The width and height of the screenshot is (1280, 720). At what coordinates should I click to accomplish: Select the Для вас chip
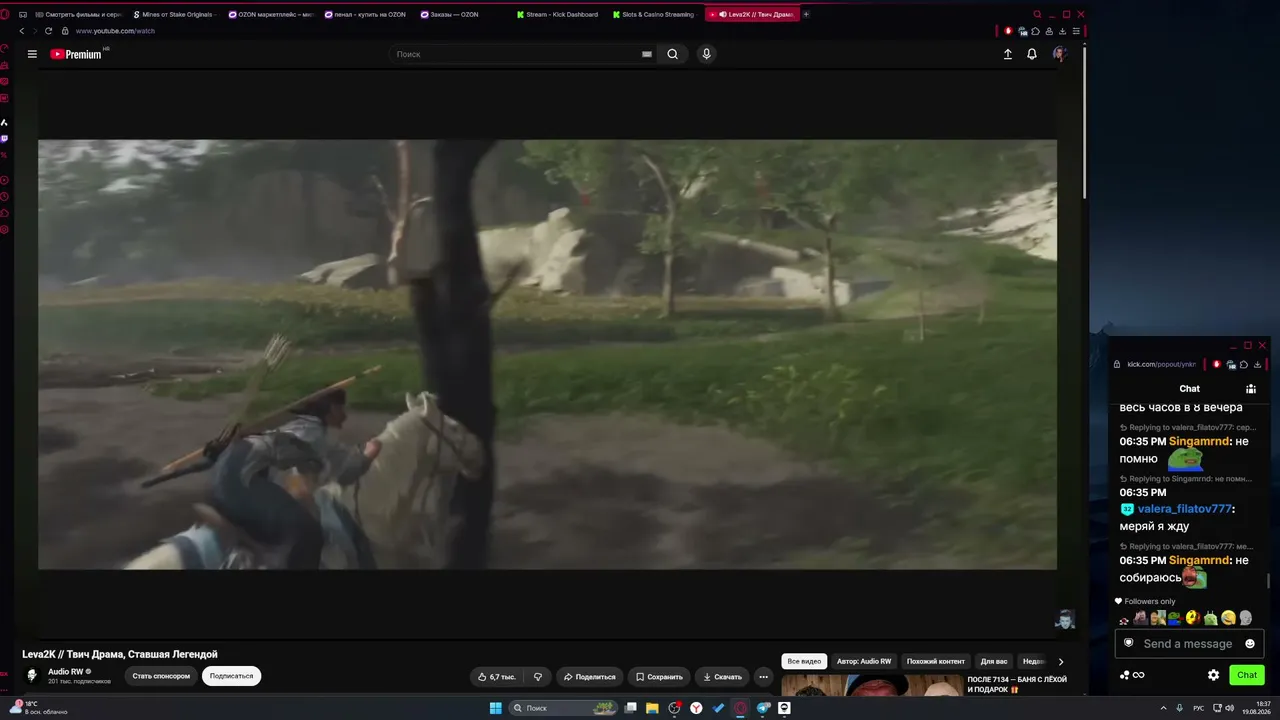pos(994,661)
